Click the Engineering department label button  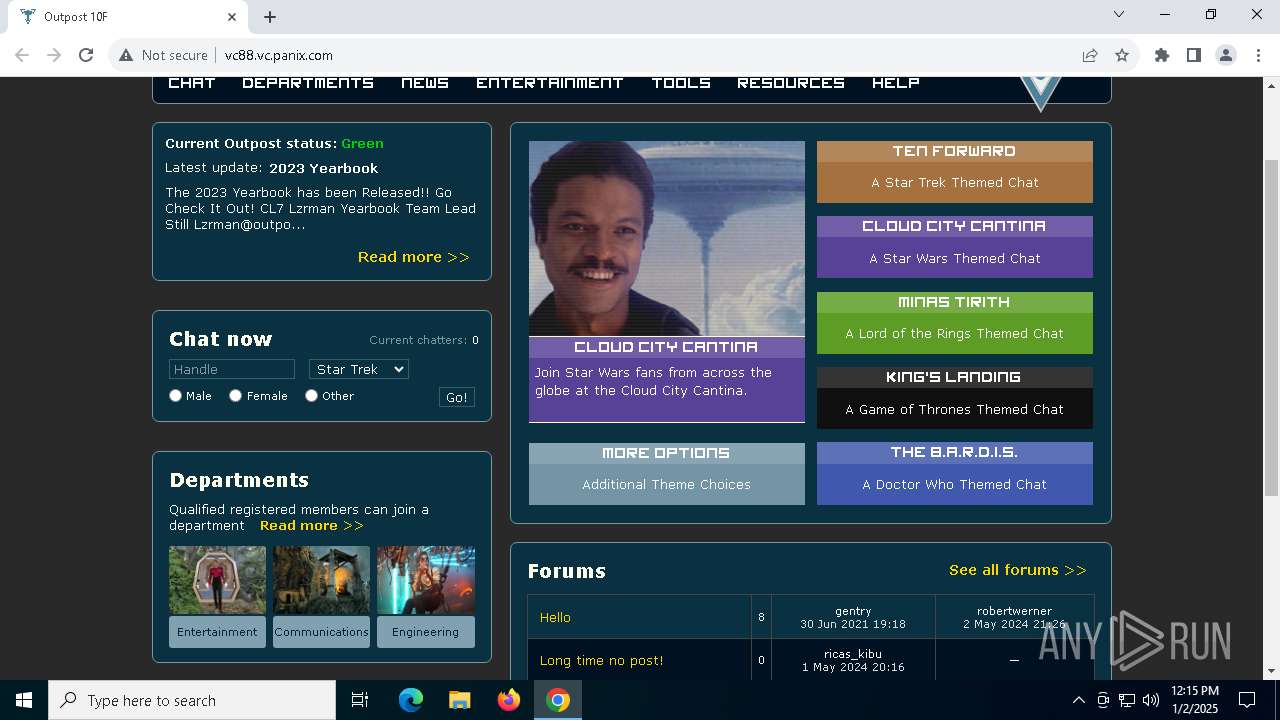coord(426,632)
